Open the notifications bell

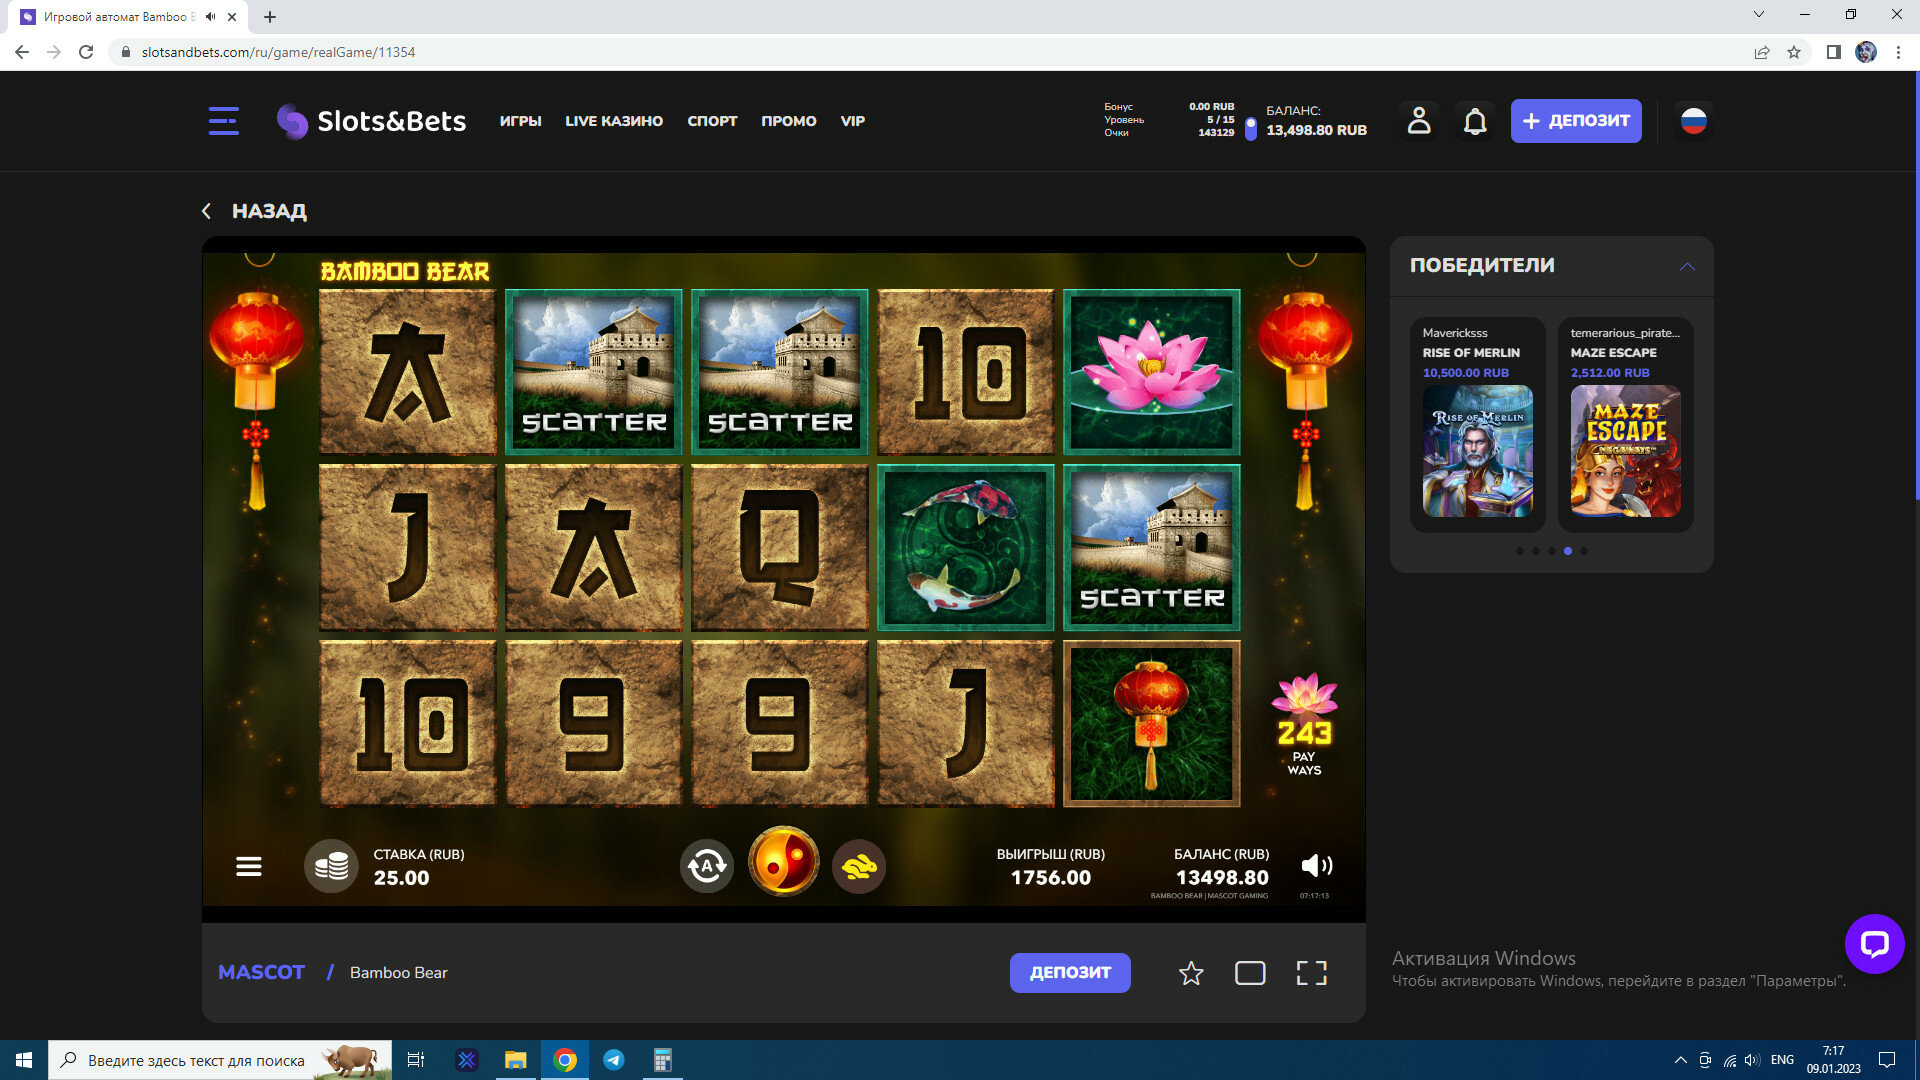coord(1475,121)
